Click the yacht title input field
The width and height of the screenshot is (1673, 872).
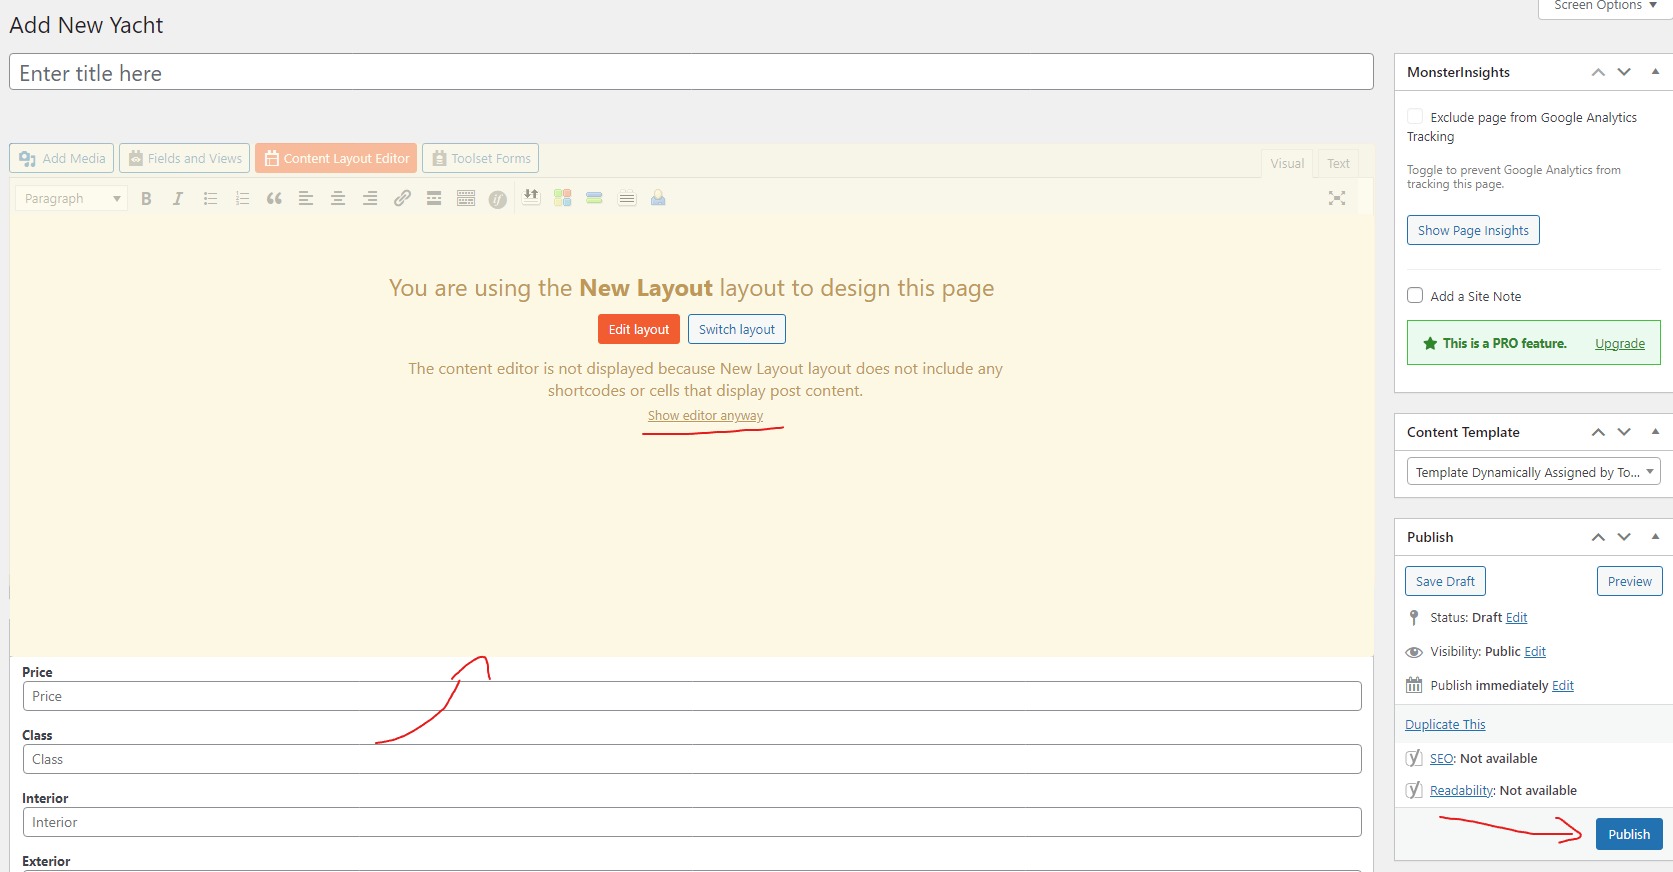point(691,72)
